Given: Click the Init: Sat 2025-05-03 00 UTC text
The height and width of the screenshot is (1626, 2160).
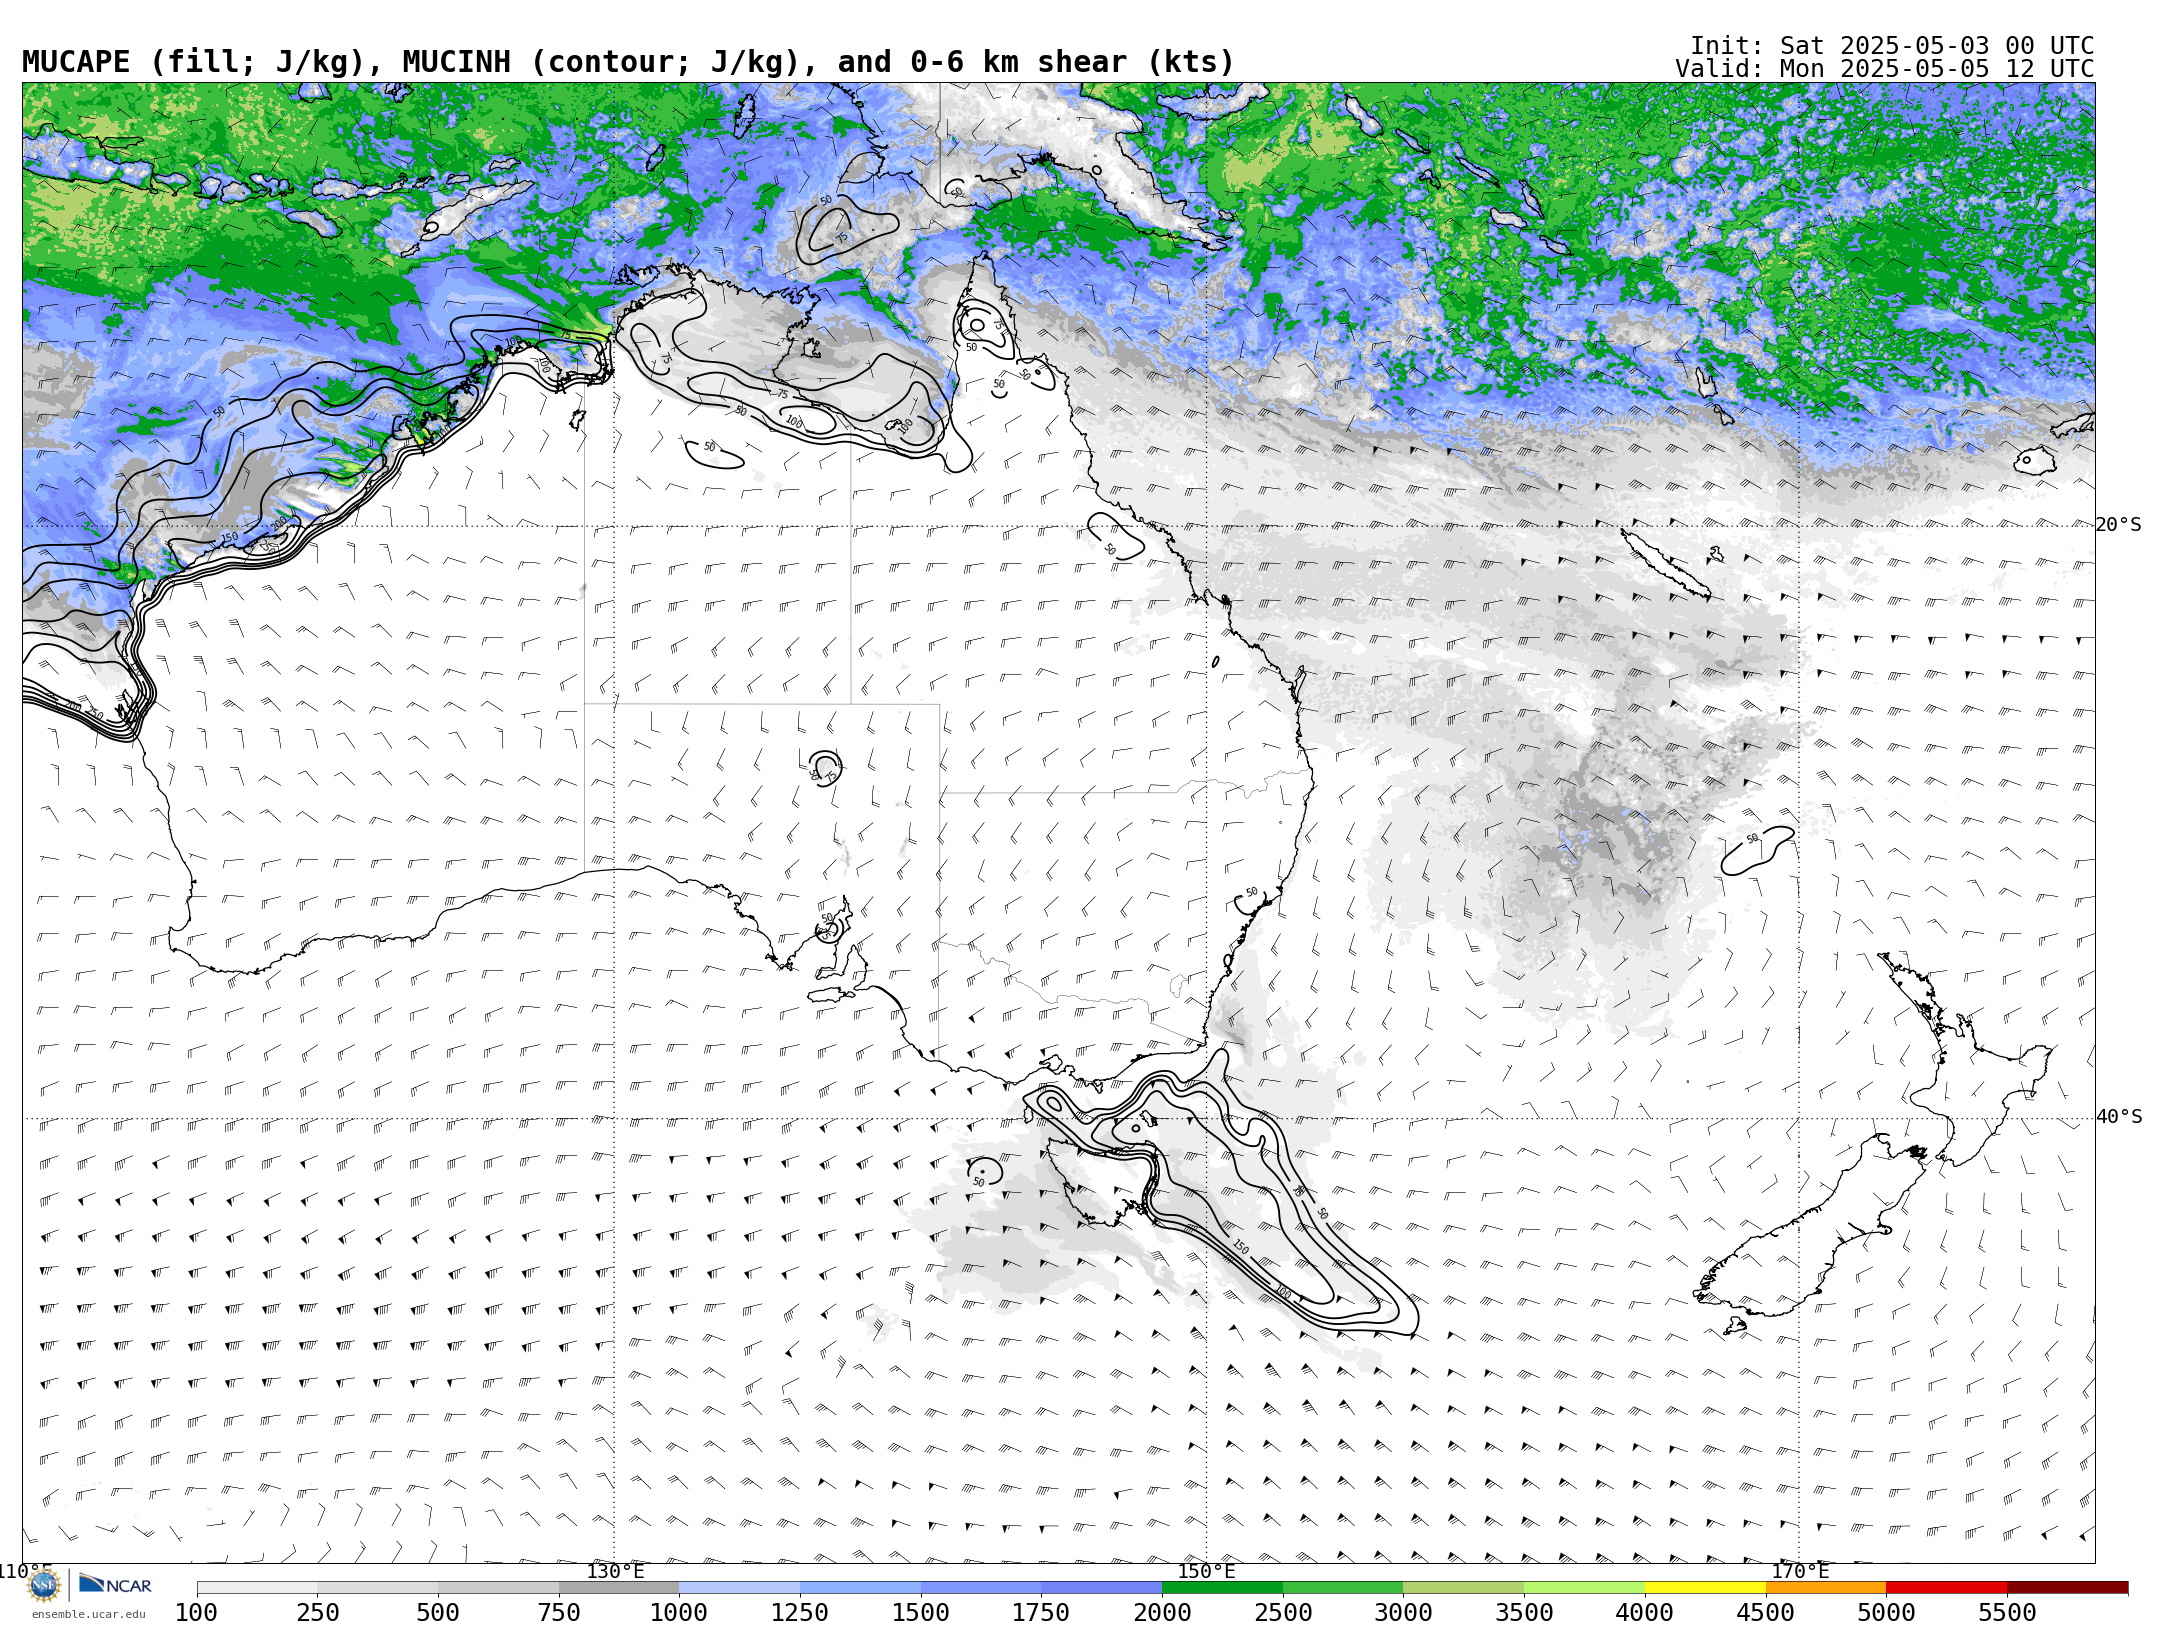Looking at the screenshot, I should pyautogui.click(x=1892, y=46).
